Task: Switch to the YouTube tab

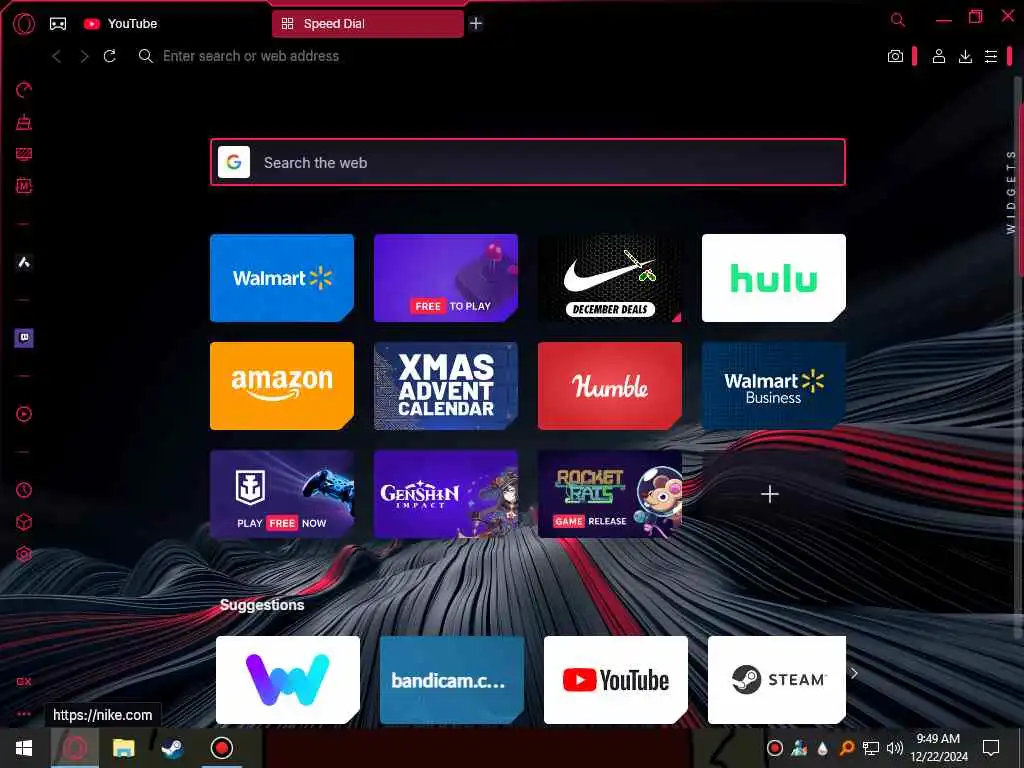Action: click(121, 24)
